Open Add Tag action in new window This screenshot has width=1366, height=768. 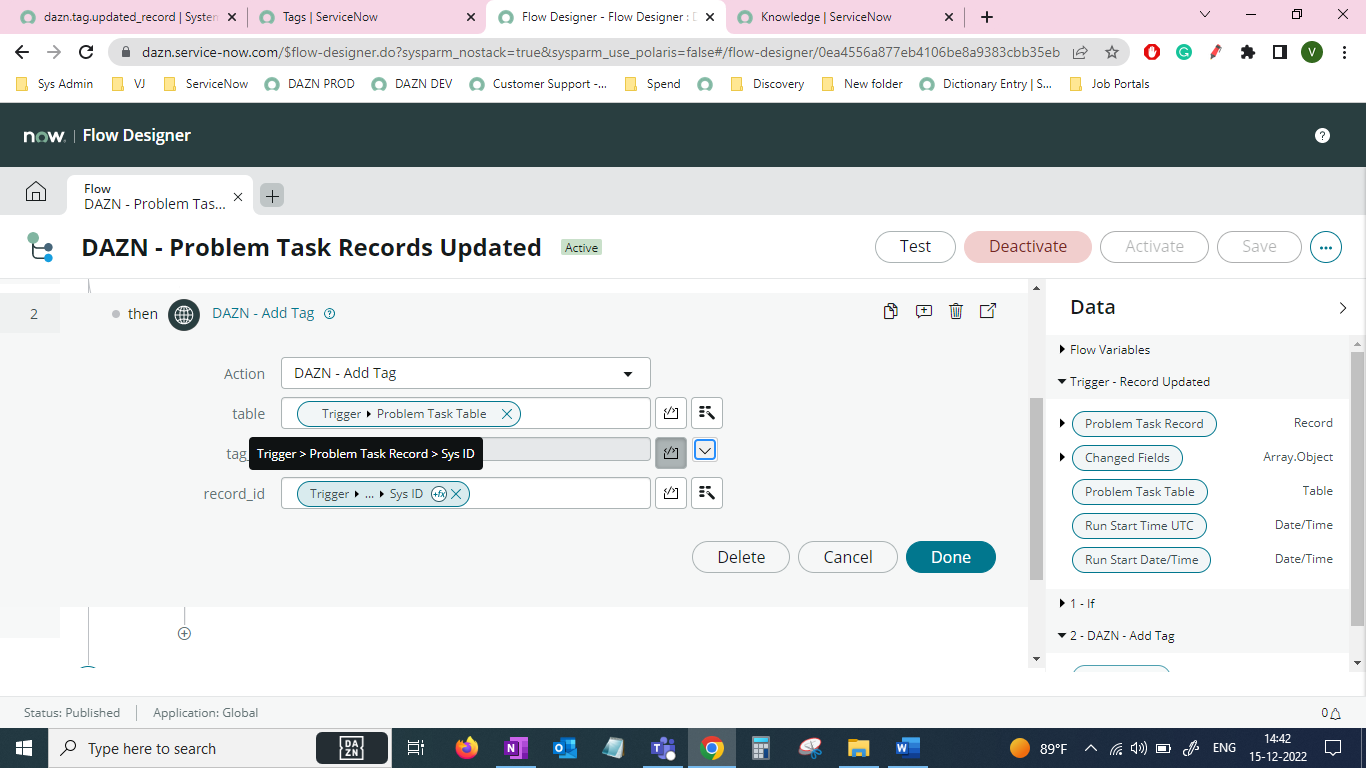coord(988,312)
